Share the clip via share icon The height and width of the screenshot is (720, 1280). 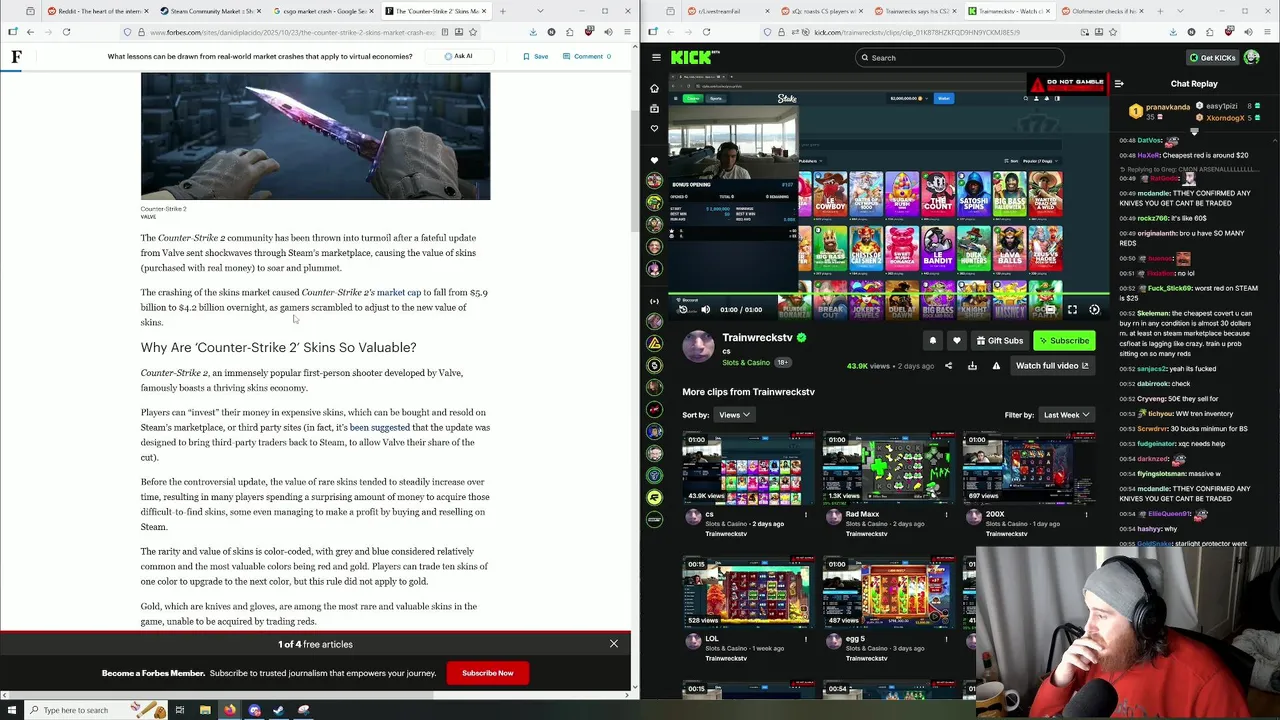(x=948, y=366)
